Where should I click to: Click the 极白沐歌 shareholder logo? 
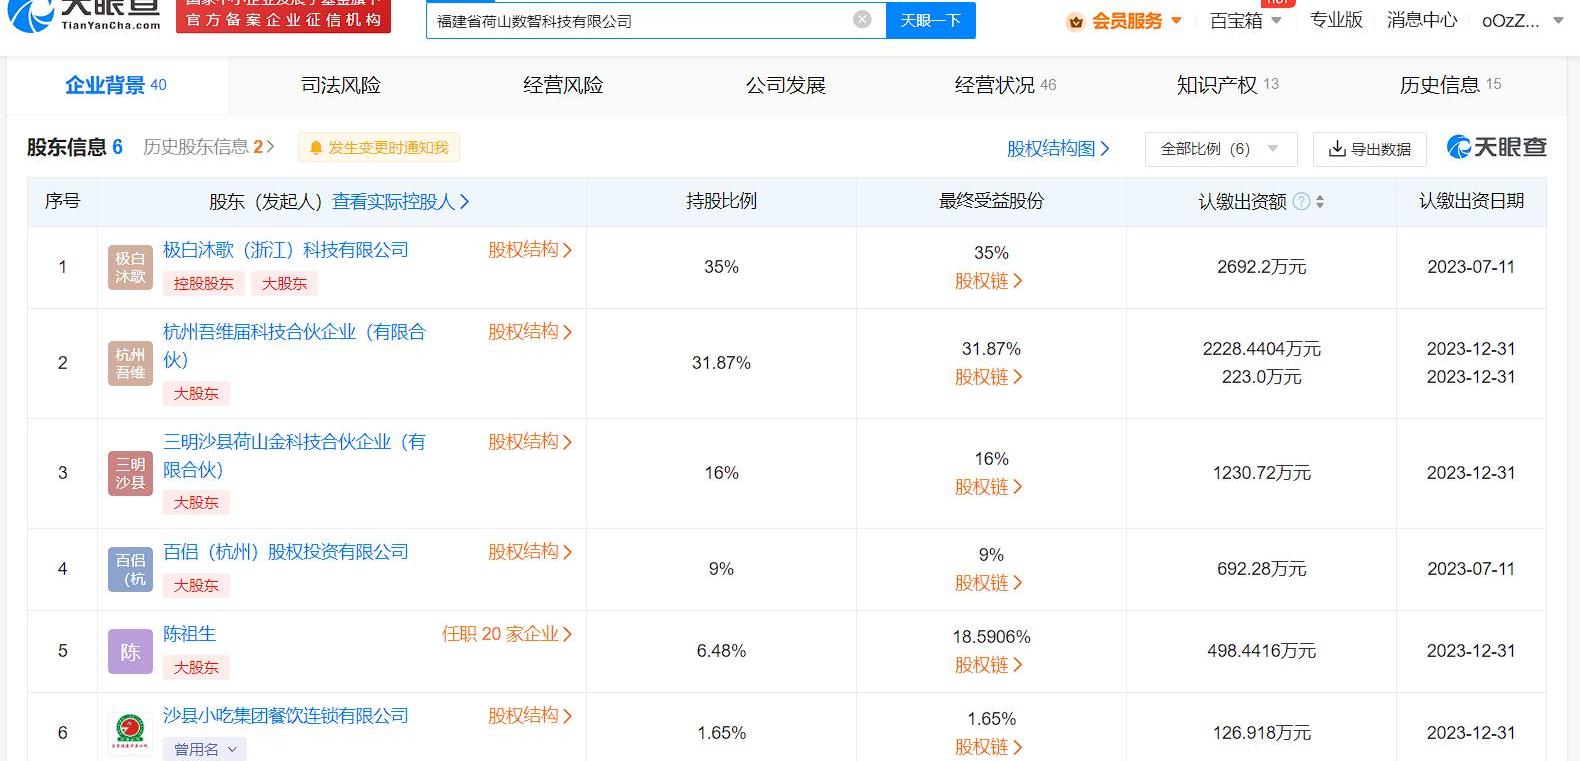pos(130,267)
